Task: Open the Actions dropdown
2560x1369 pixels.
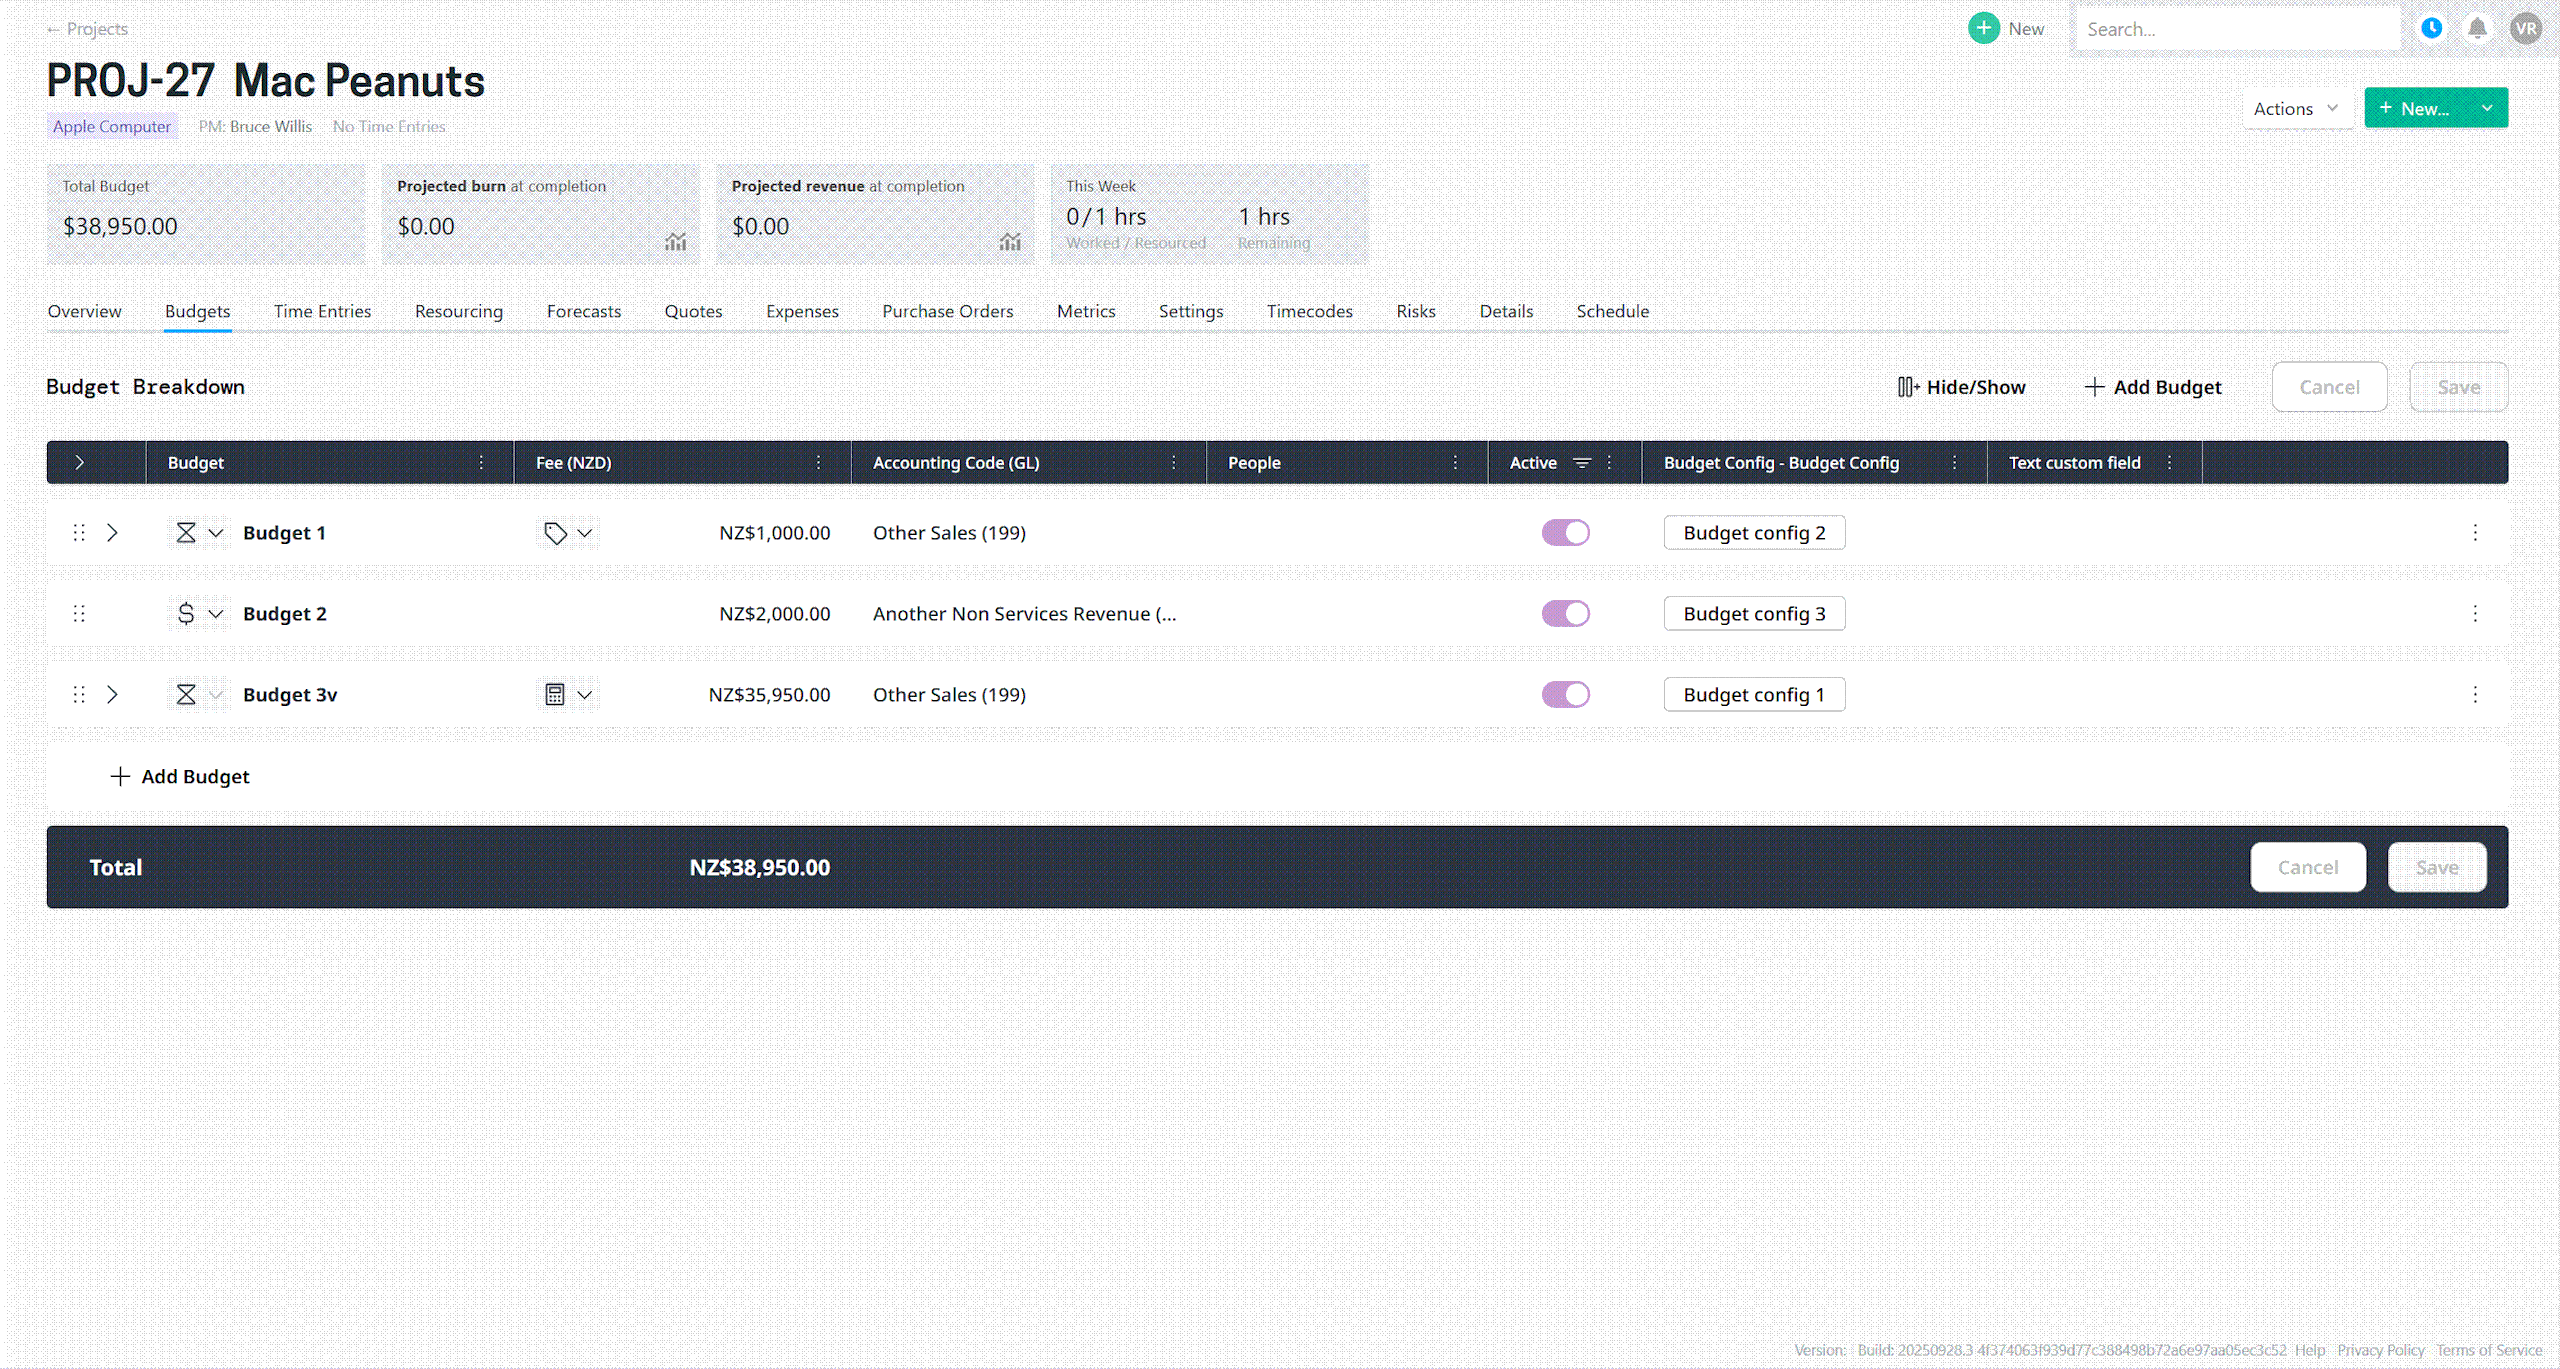Action: point(2295,109)
